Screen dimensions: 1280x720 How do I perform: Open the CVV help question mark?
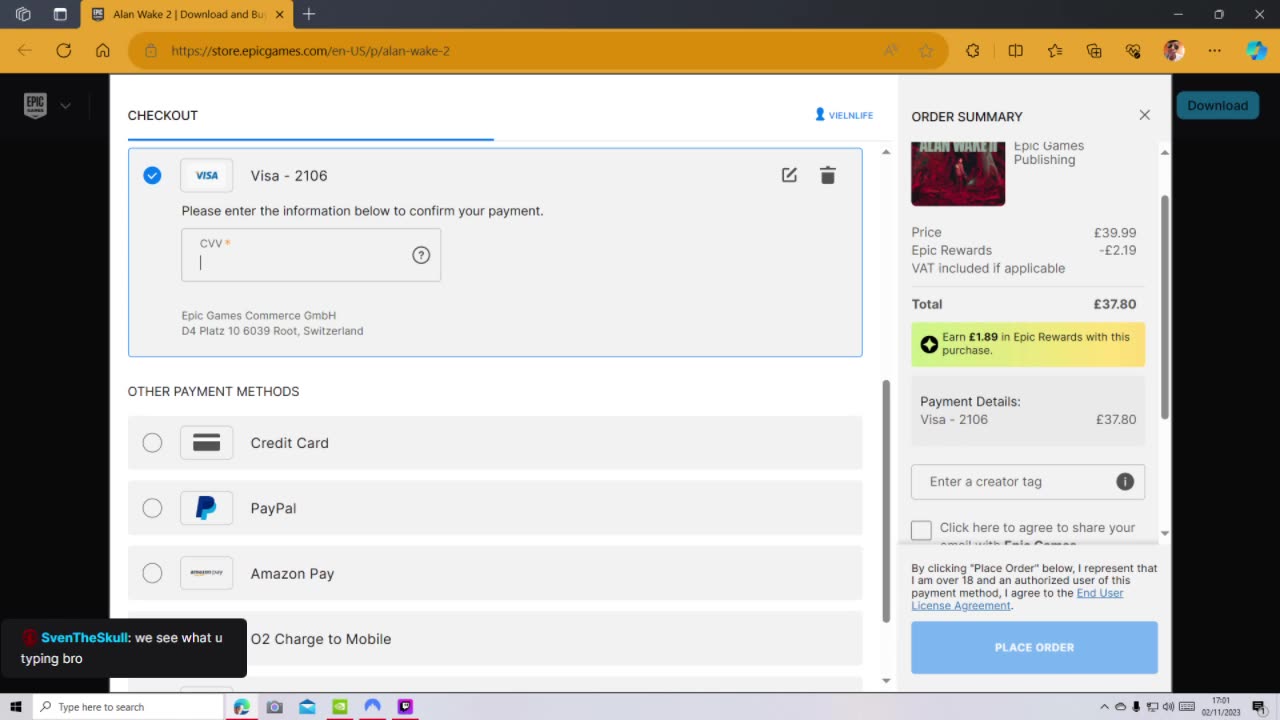click(x=421, y=255)
